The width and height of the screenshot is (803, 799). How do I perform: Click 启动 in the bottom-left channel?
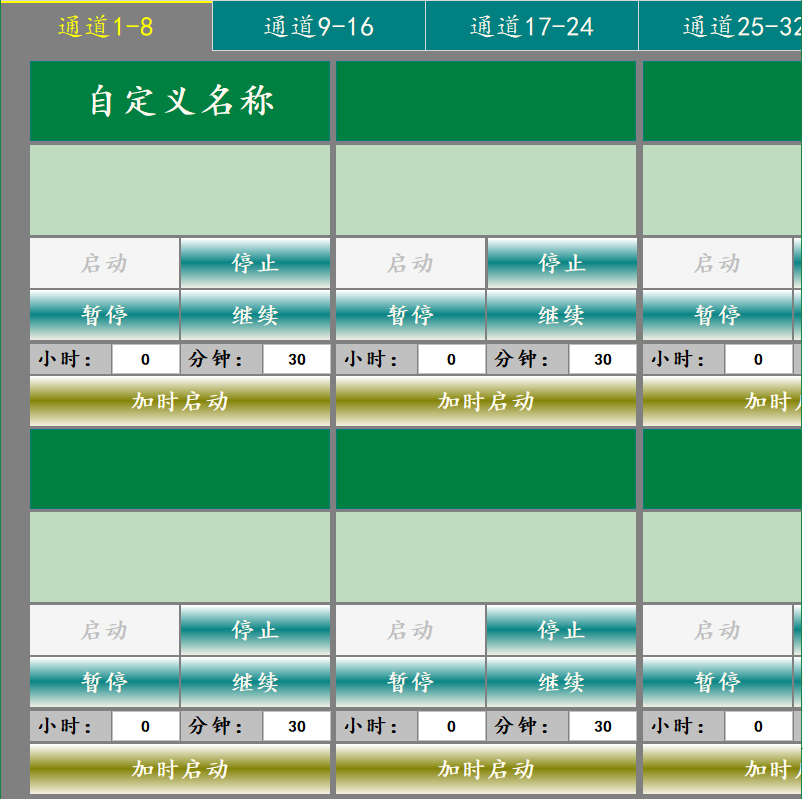click(x=104, y=630)
